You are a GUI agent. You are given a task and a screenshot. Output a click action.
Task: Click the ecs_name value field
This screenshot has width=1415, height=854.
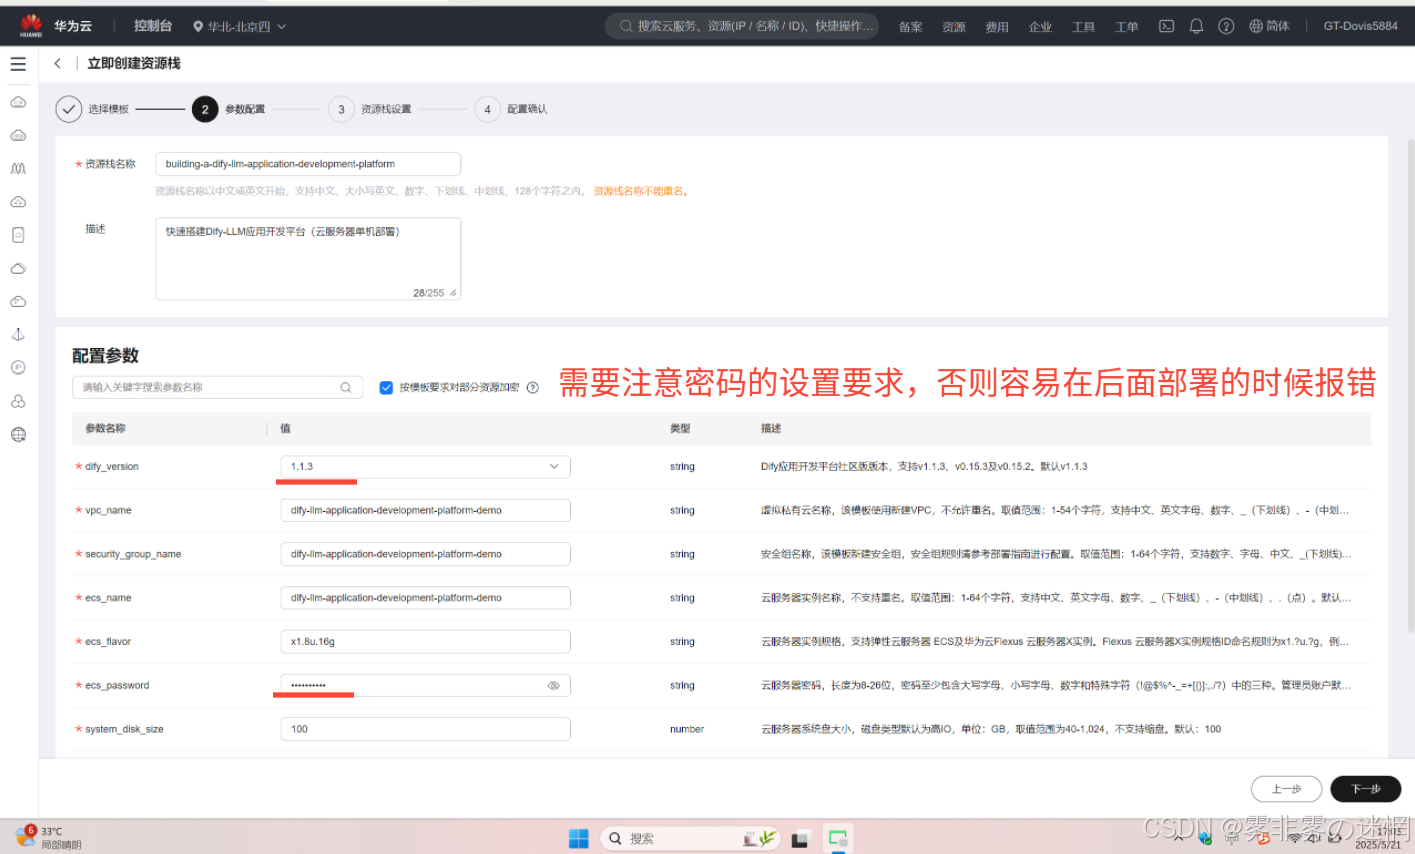coord(425,598)
